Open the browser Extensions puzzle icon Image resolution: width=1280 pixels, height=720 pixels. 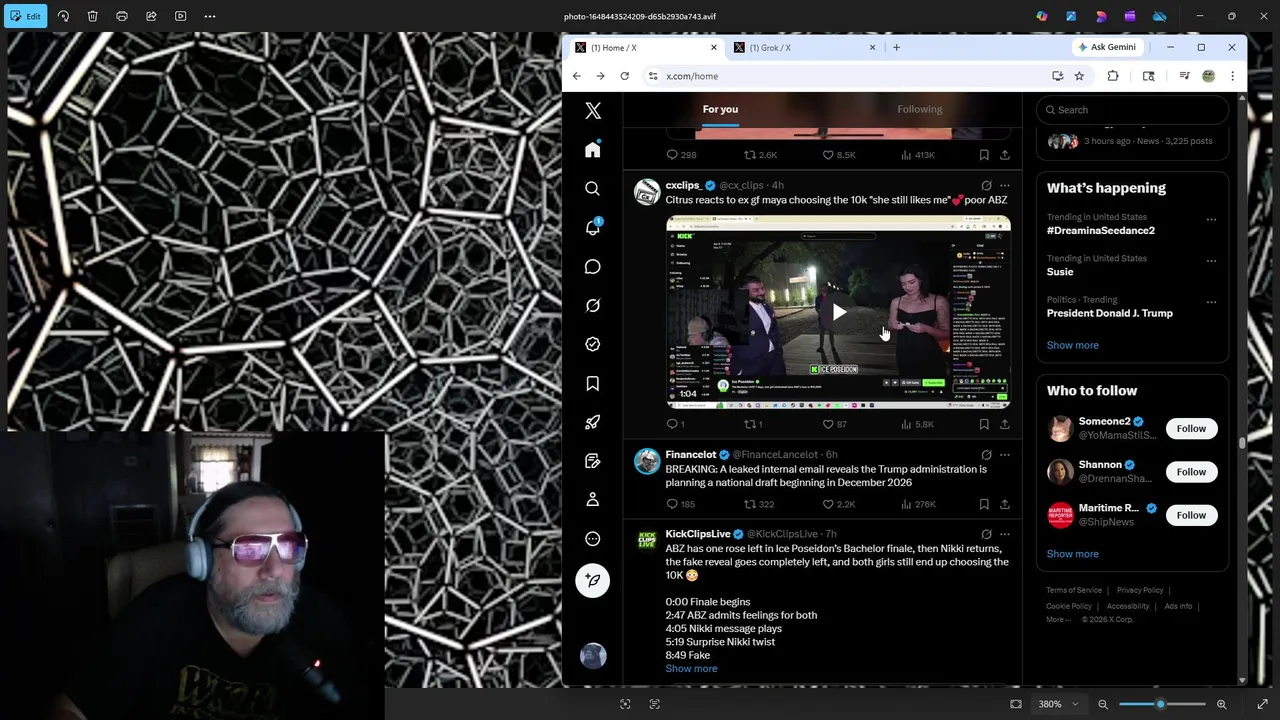pyautogui.click(x=1113, y=76)
